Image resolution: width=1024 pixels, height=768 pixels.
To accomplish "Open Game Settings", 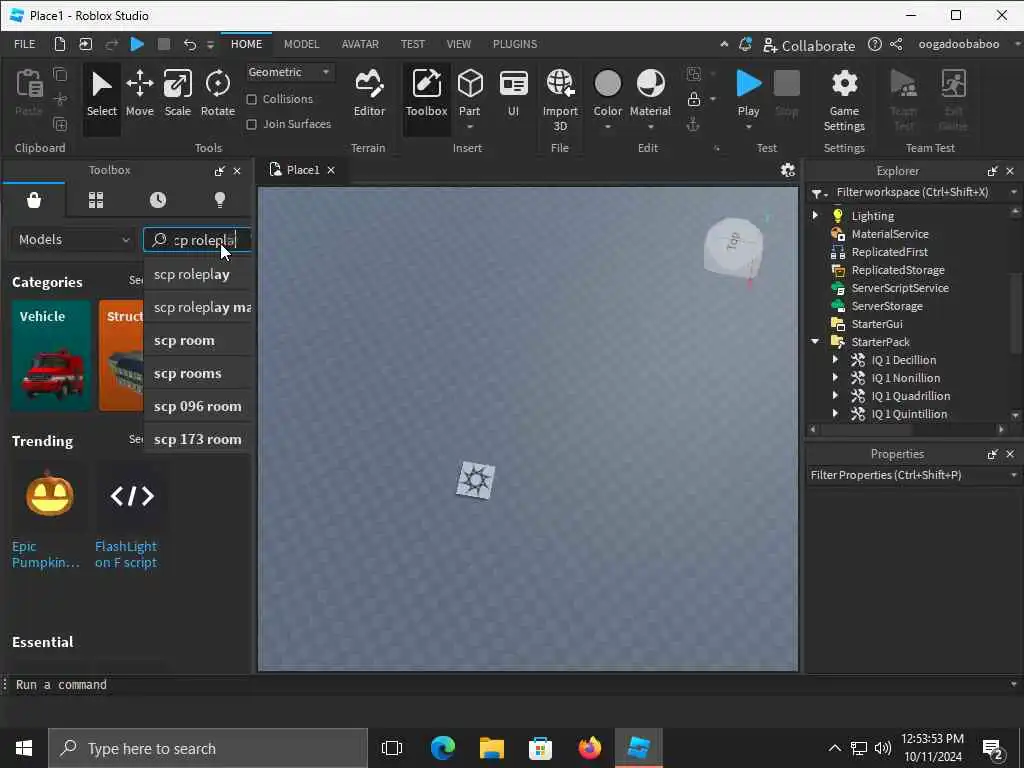I will point(844,99).
